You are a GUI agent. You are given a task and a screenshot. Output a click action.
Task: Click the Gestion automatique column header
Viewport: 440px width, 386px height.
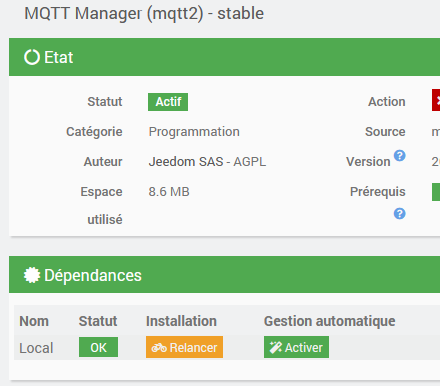point(330,321)
